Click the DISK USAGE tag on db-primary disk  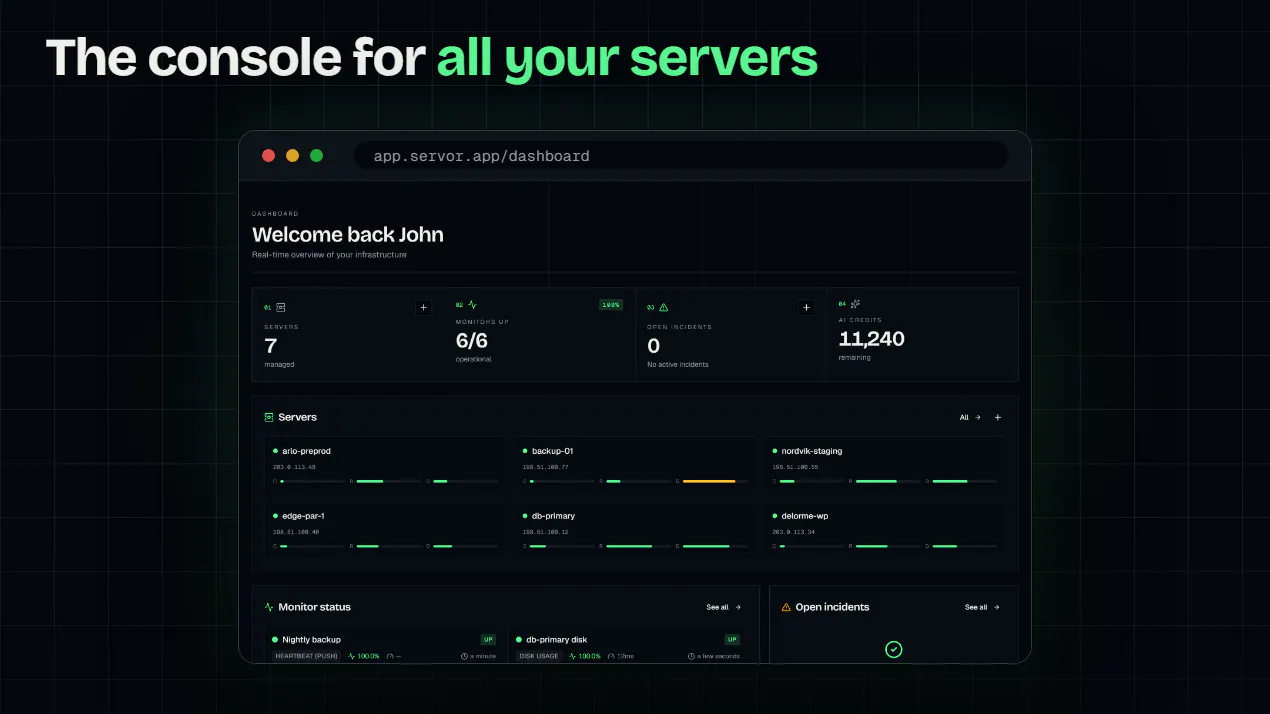point(539,656)
